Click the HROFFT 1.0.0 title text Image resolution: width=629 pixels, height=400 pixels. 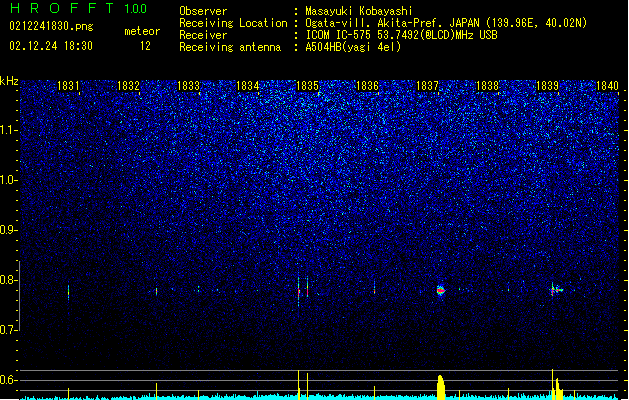click(x=79, y=8)
